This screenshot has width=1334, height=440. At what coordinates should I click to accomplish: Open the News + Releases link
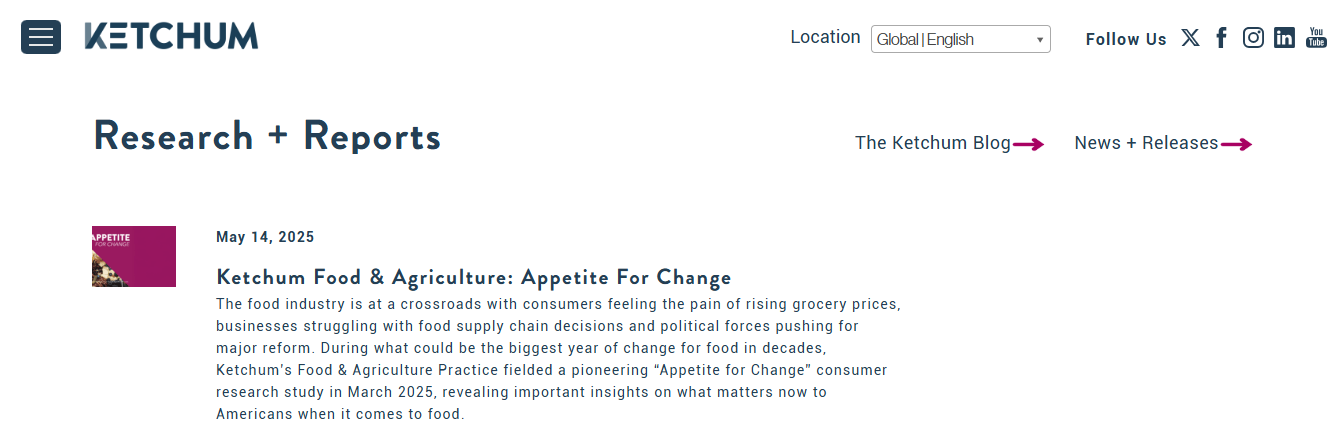(x=1146, y=143)
